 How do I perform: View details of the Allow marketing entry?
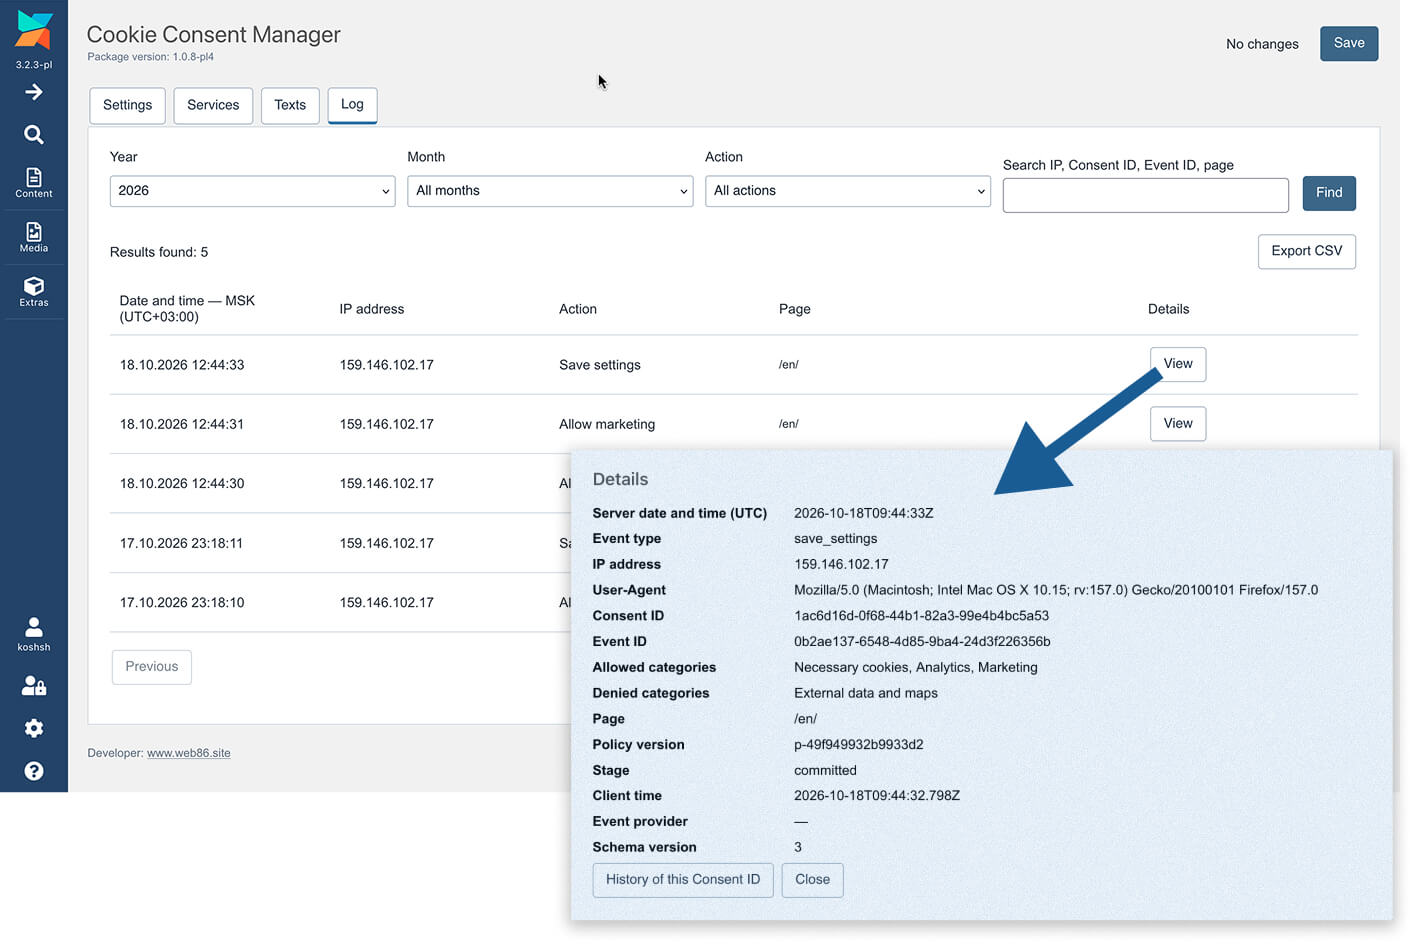click(1178, 424)
